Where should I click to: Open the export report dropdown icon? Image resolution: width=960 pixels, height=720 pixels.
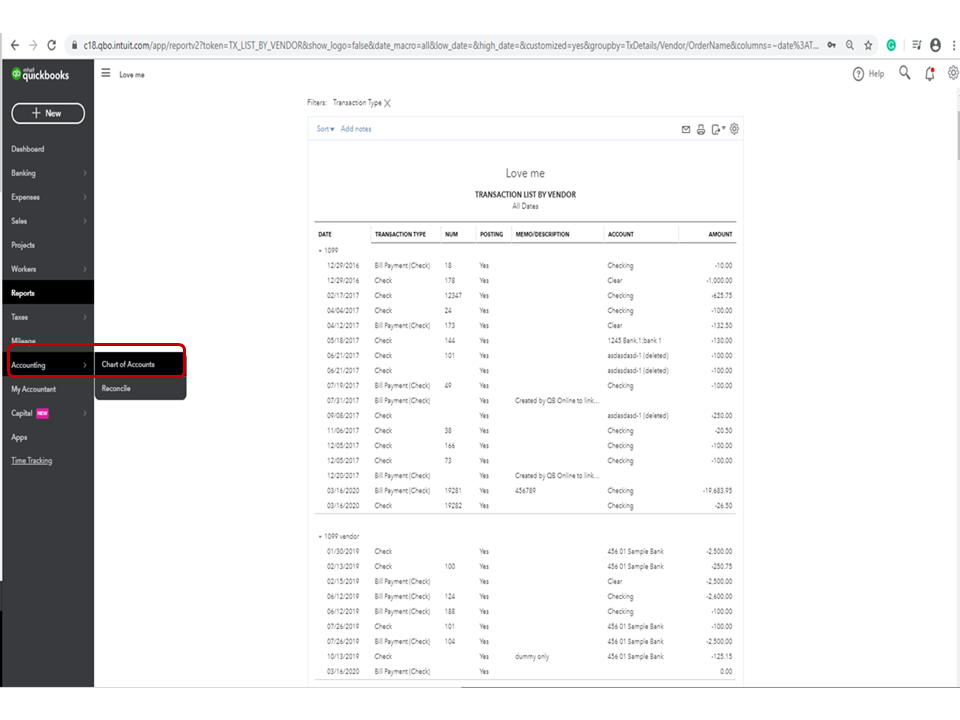[718, 129]
